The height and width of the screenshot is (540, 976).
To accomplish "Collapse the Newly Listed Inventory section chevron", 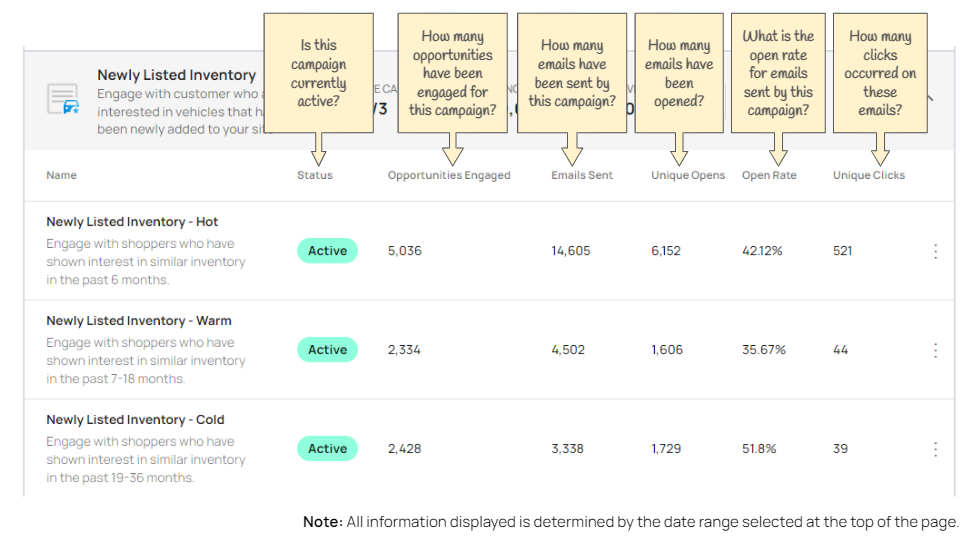I will point(932,98).
